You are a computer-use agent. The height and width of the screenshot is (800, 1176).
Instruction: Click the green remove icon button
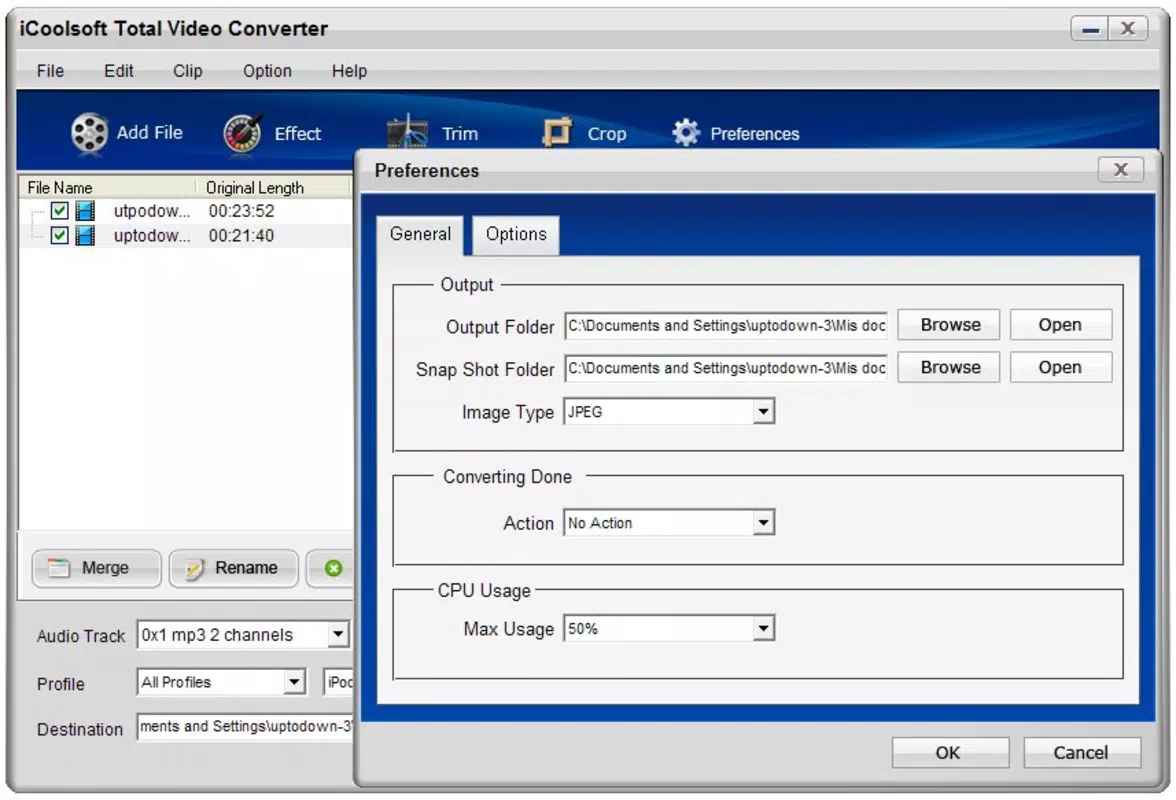tap(334, 568)
